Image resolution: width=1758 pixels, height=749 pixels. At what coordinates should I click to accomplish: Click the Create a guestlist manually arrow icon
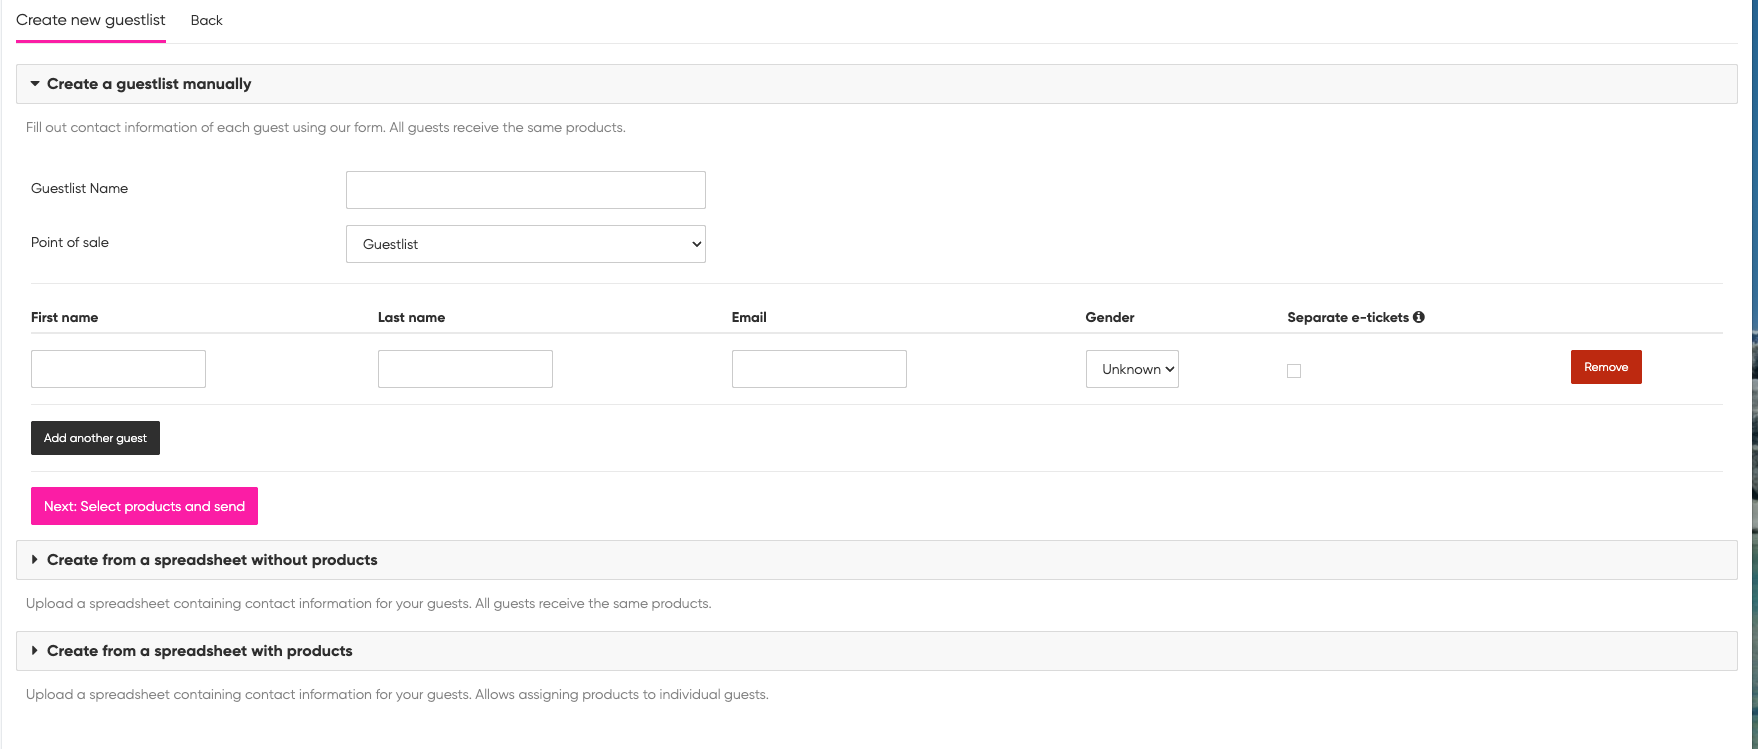pyautogui.click(x=35, y=84)
